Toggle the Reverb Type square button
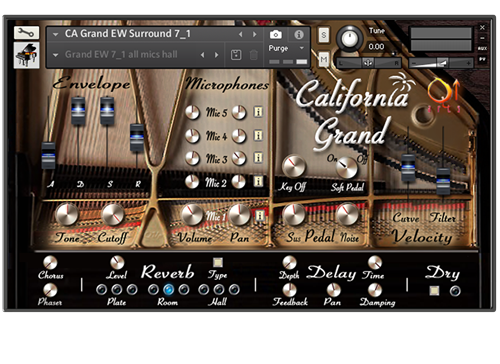Screen dimensions: 500x364 pyautogui.click(x=218, y=262)
